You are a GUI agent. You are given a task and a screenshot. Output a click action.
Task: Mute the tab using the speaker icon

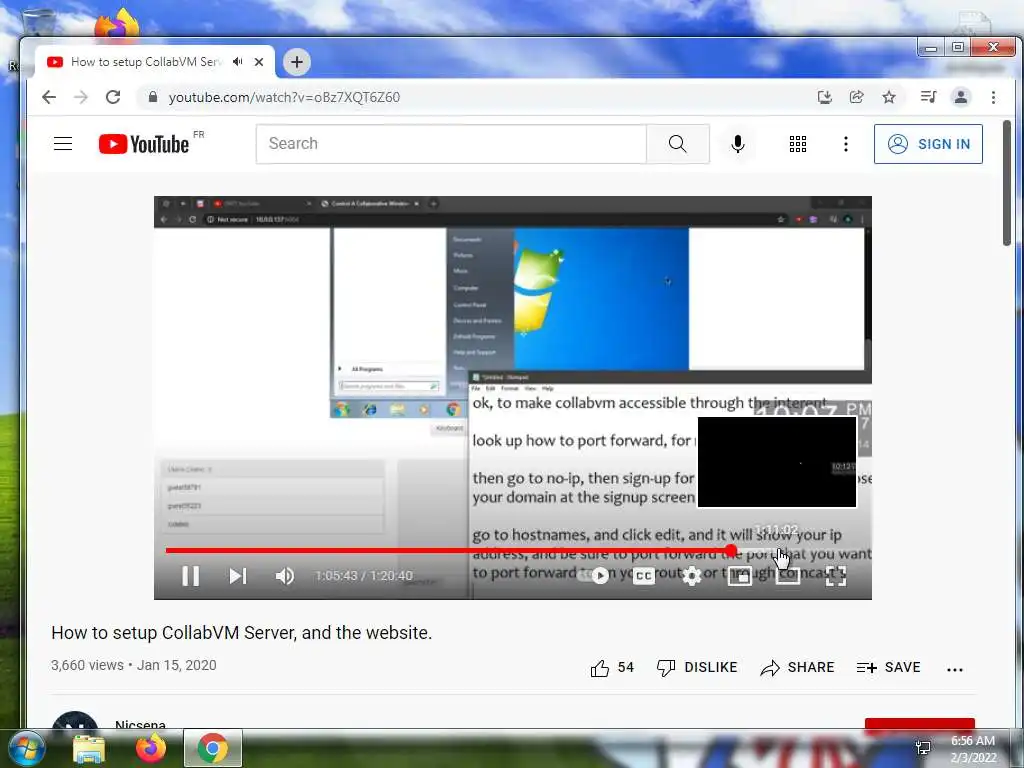pyautogui.click(x=238, y=61)
